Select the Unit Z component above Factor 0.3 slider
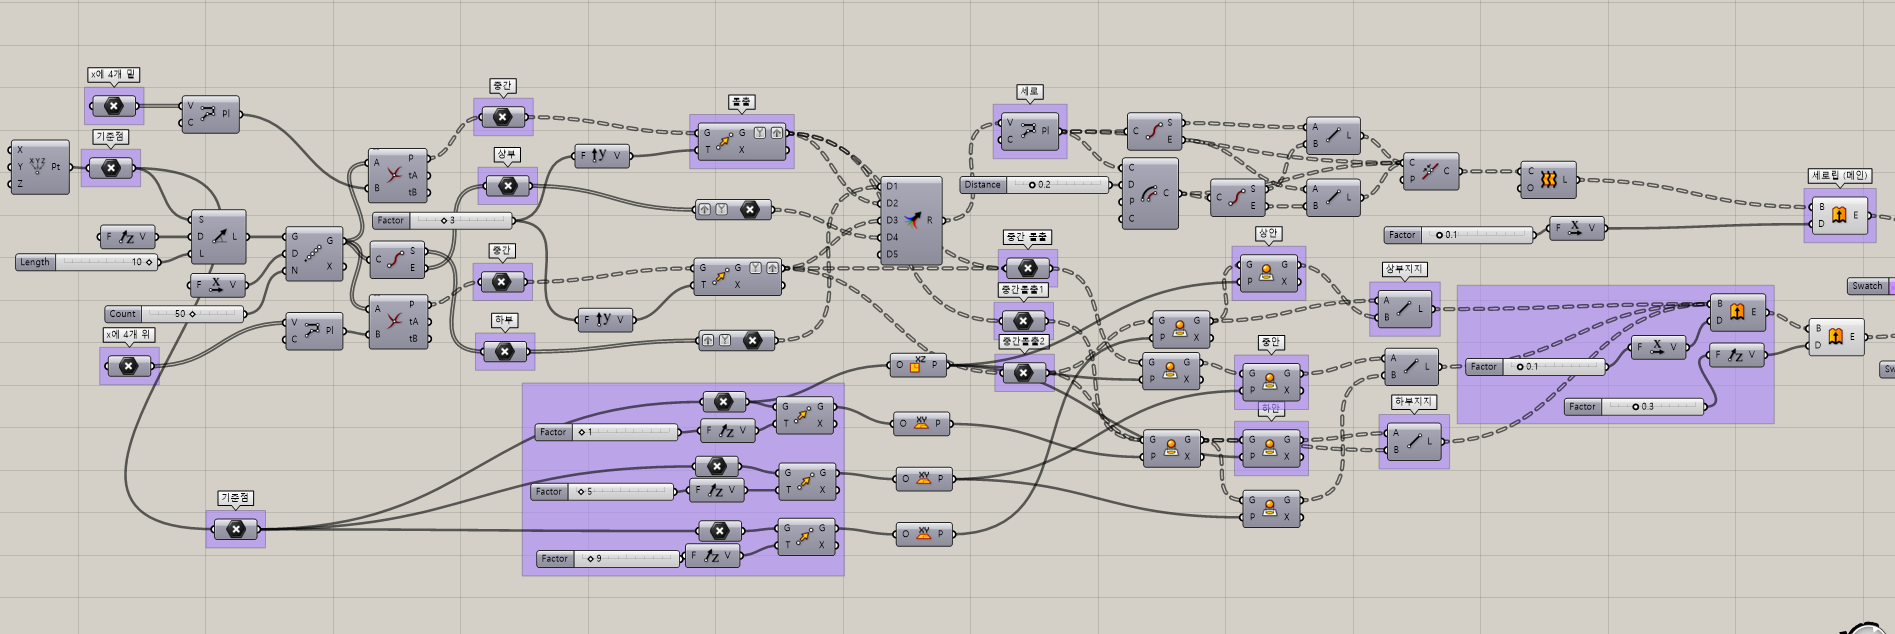1895x634 pixels. pos(1737,355)
